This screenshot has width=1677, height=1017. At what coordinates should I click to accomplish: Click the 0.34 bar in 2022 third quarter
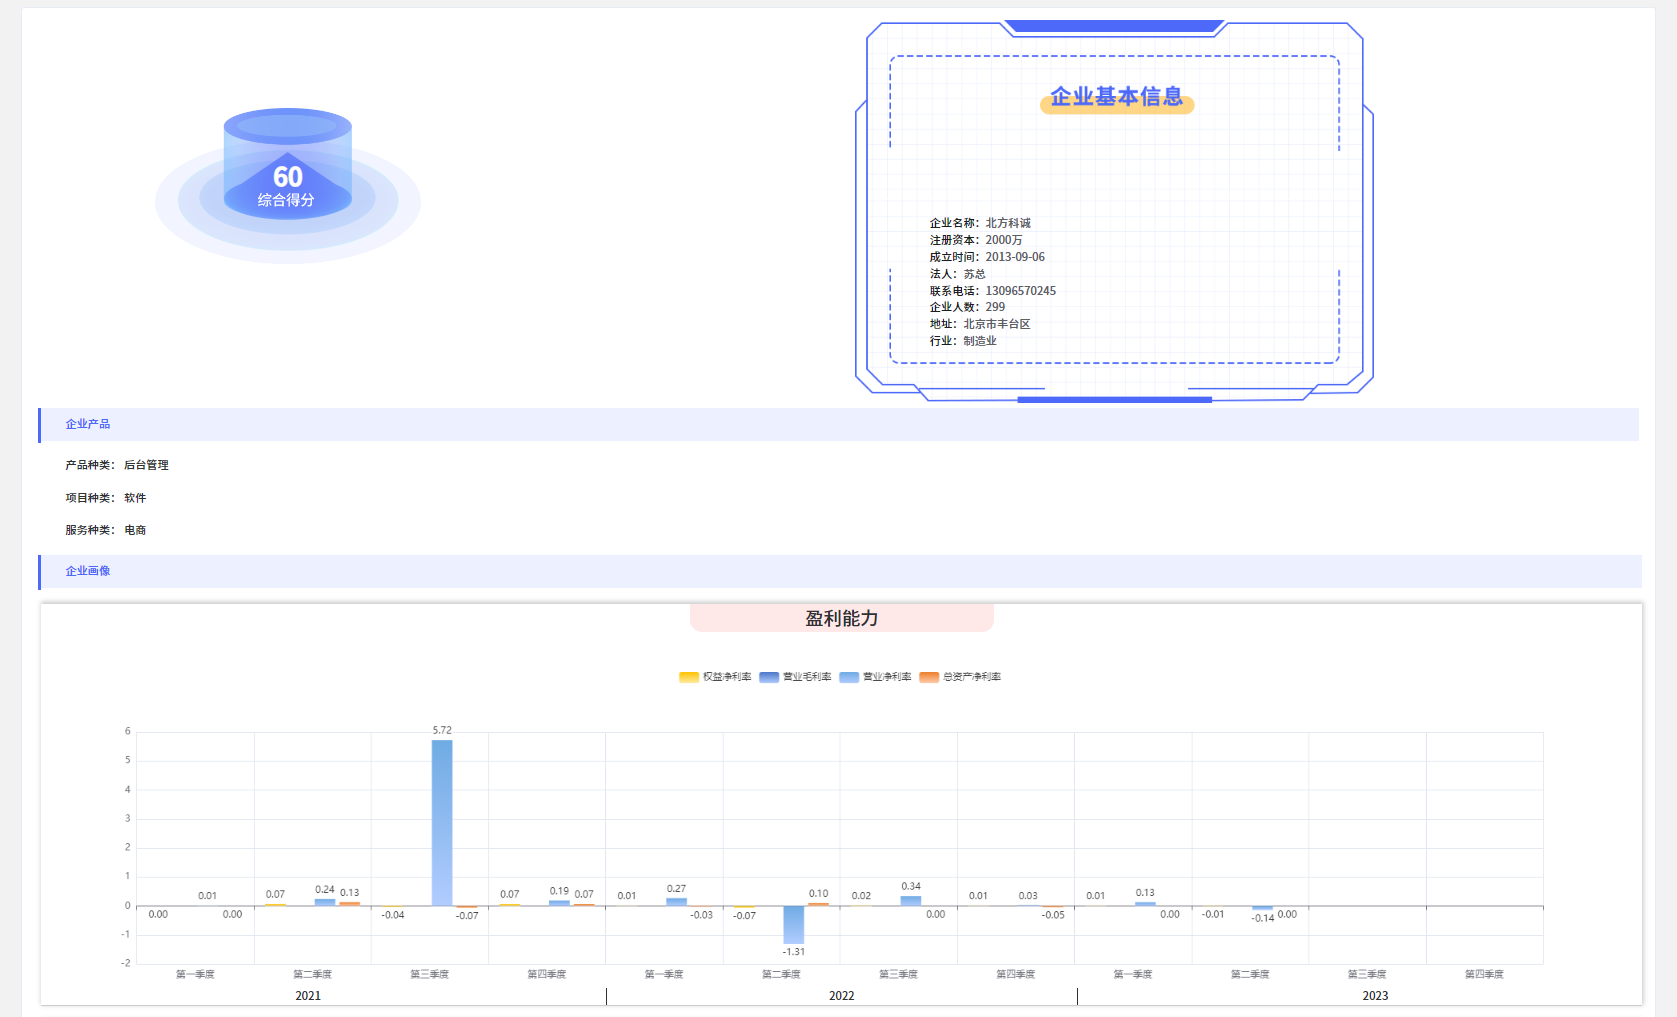(911, 901)
